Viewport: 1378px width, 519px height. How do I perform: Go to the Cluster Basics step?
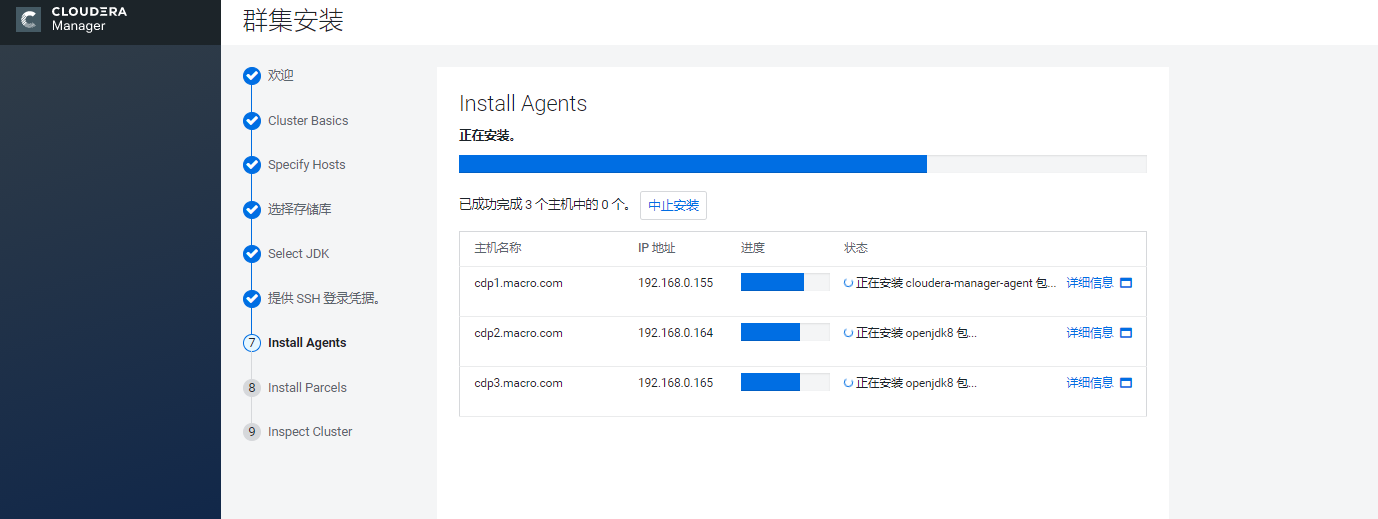308,121
